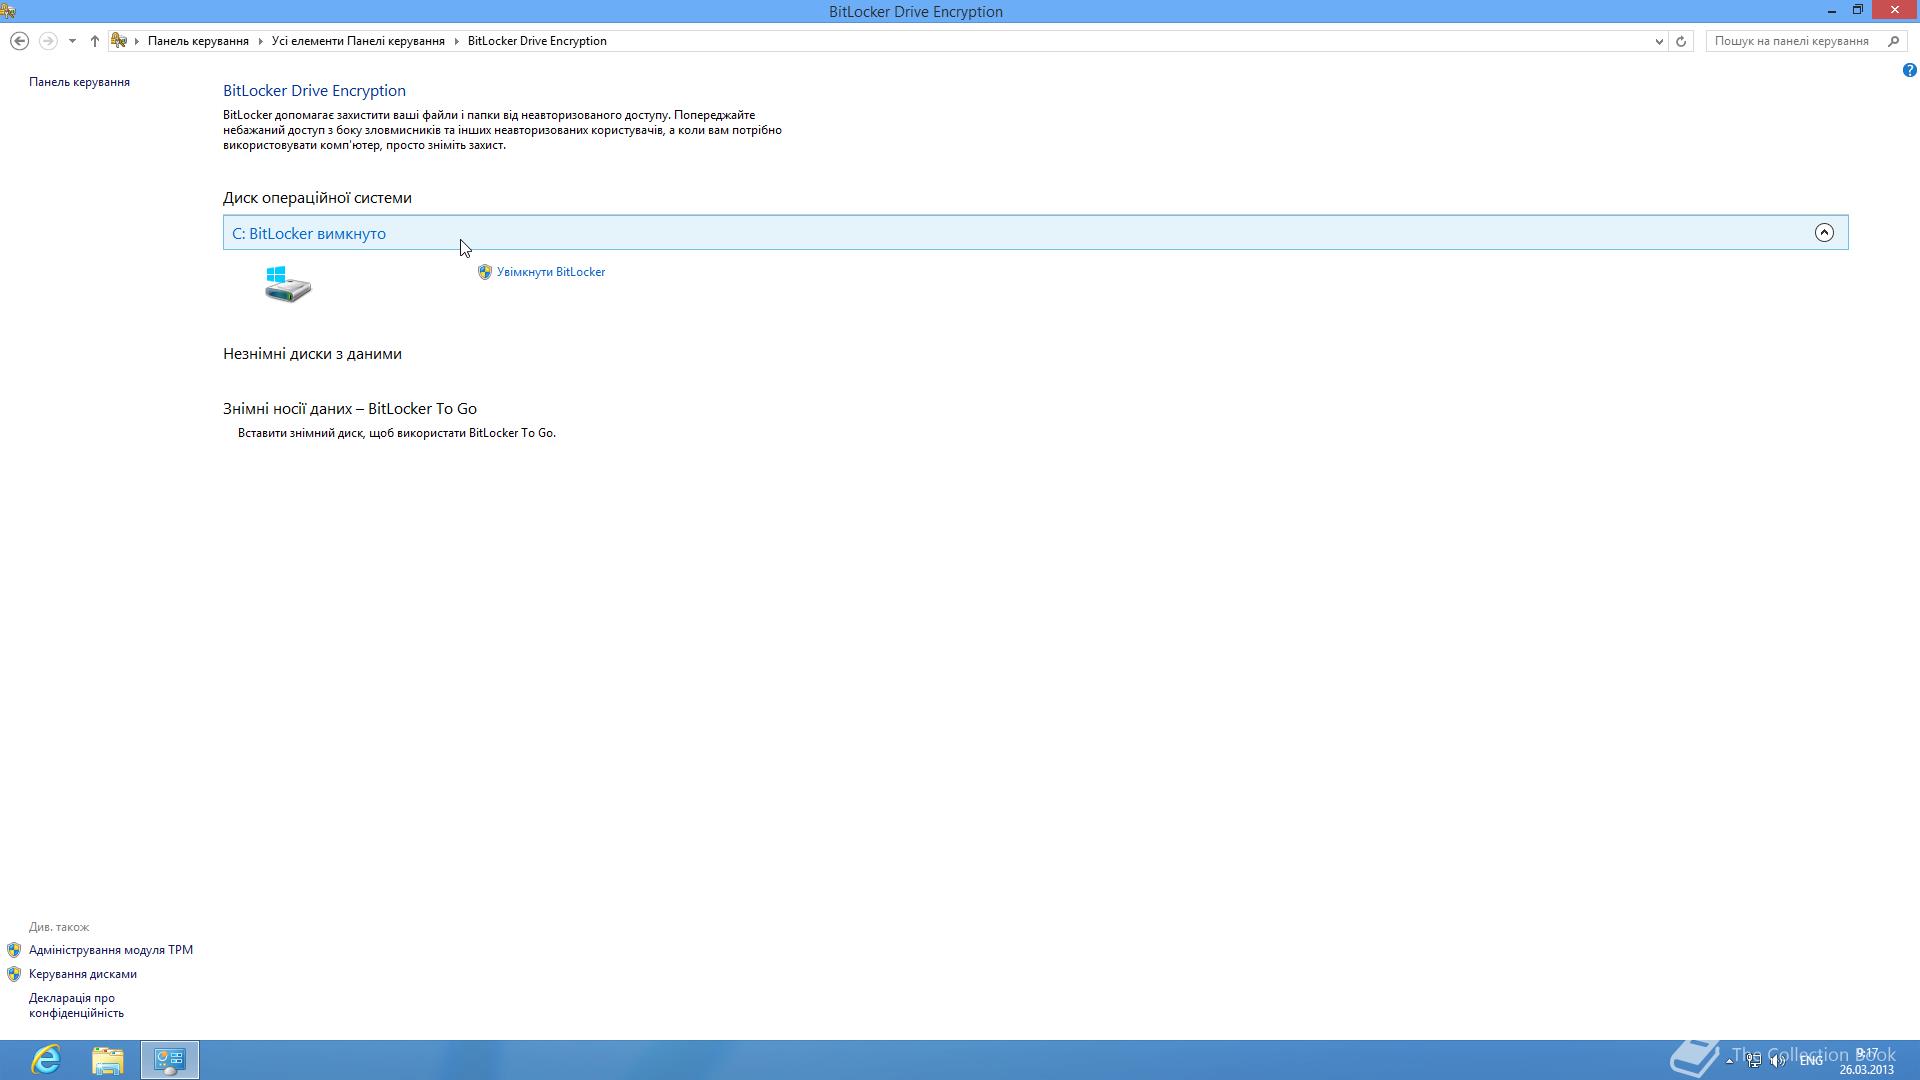The height and width of the screenshot is (1080, 1920).
Task: Click the ENG language indicator
Action: pyautogui.click(x=1811, y=1061)
